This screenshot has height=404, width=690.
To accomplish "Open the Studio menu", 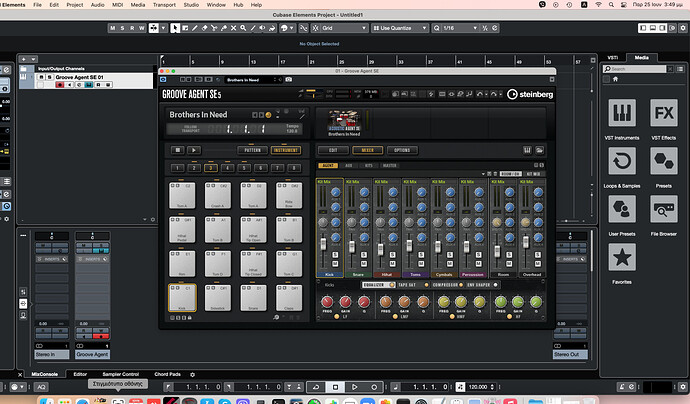I will click(191, 5).
